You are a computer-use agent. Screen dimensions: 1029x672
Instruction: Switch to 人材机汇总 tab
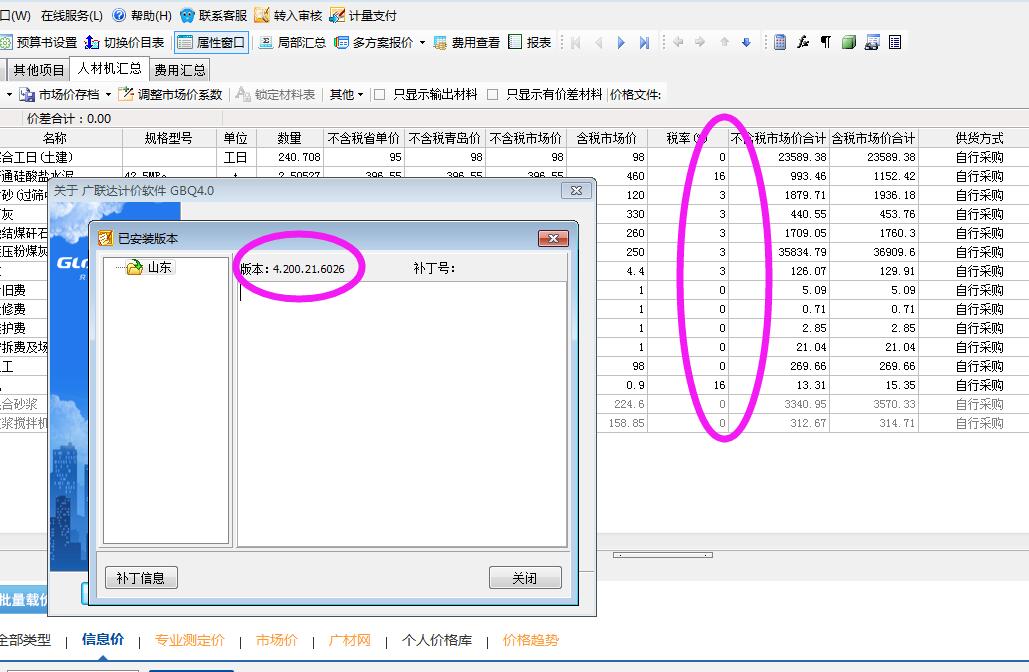point(110,68)
